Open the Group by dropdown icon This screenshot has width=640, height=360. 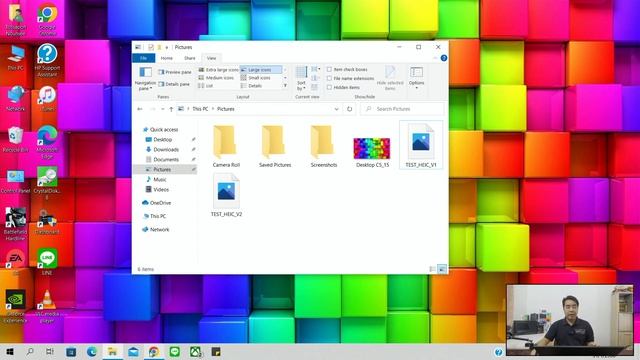click(x=316, y=69)
